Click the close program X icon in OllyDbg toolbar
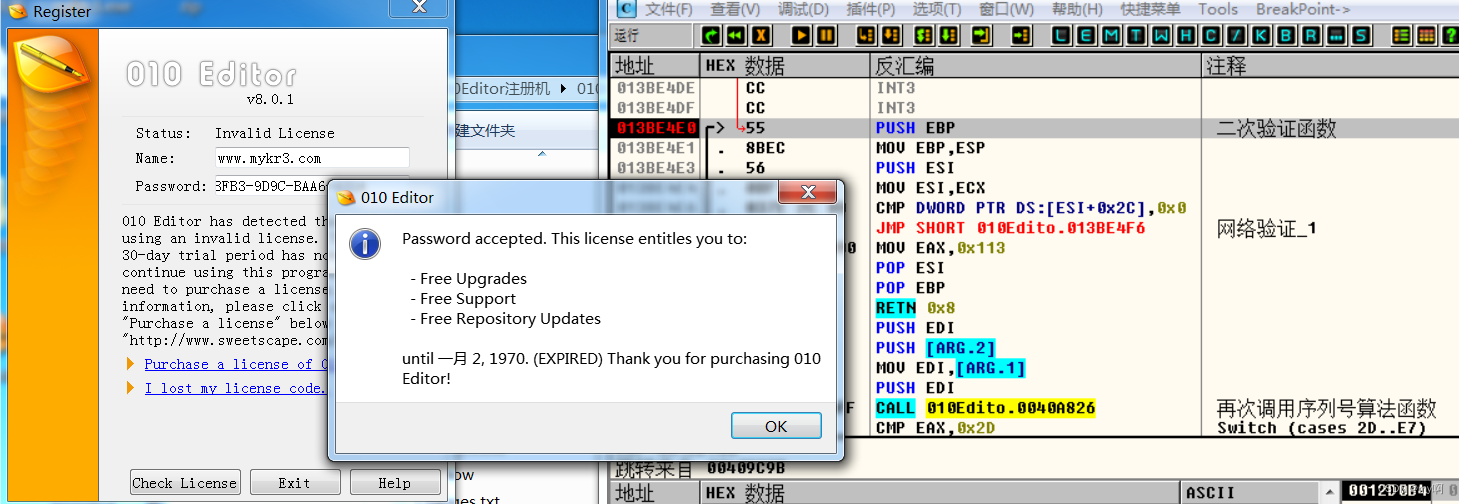This screenshot has width=1459, height=504. 762,36
